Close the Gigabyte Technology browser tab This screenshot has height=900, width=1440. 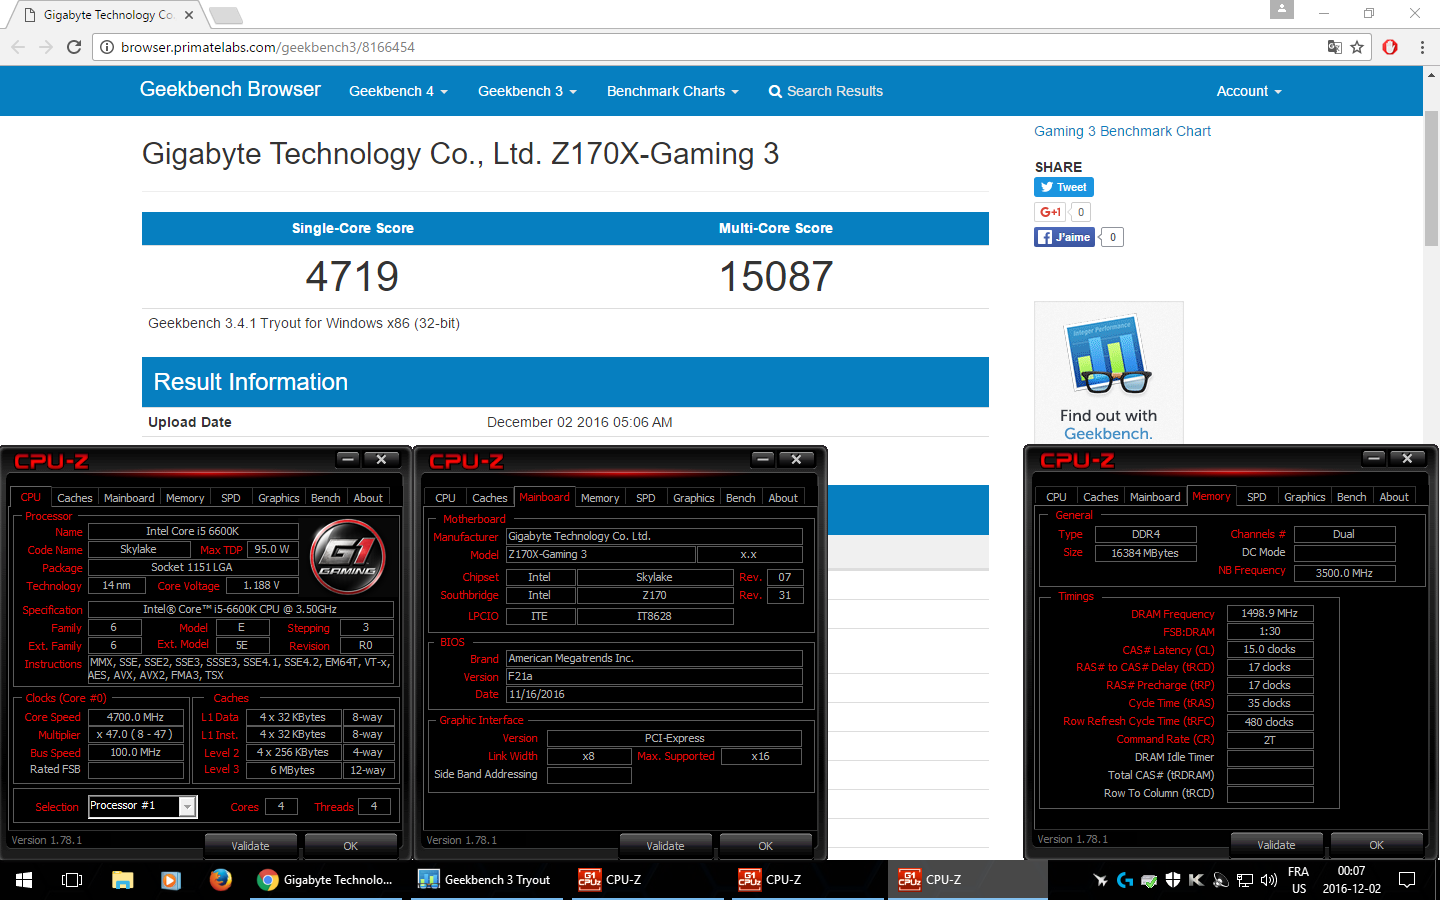point(189,15)
